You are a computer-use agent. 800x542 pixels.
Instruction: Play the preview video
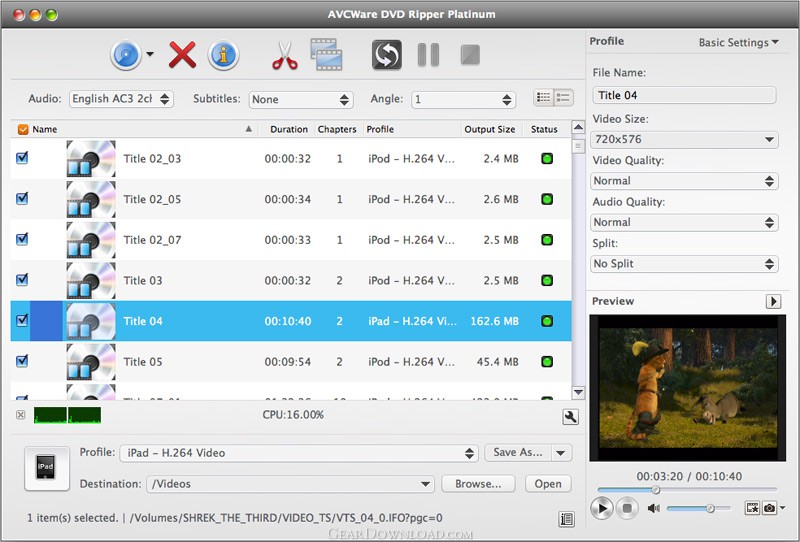[x=602, y=508]
